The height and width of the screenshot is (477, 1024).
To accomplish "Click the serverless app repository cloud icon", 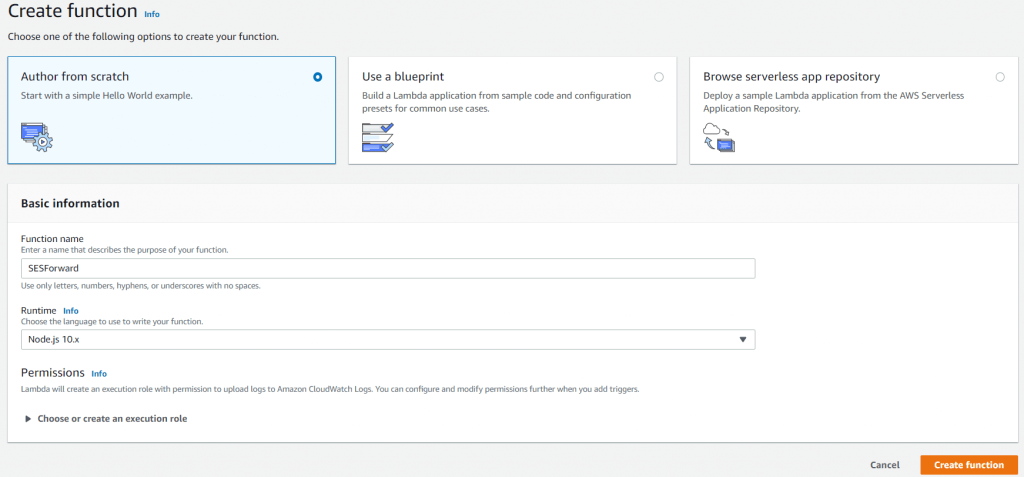I will coord(719,136).
